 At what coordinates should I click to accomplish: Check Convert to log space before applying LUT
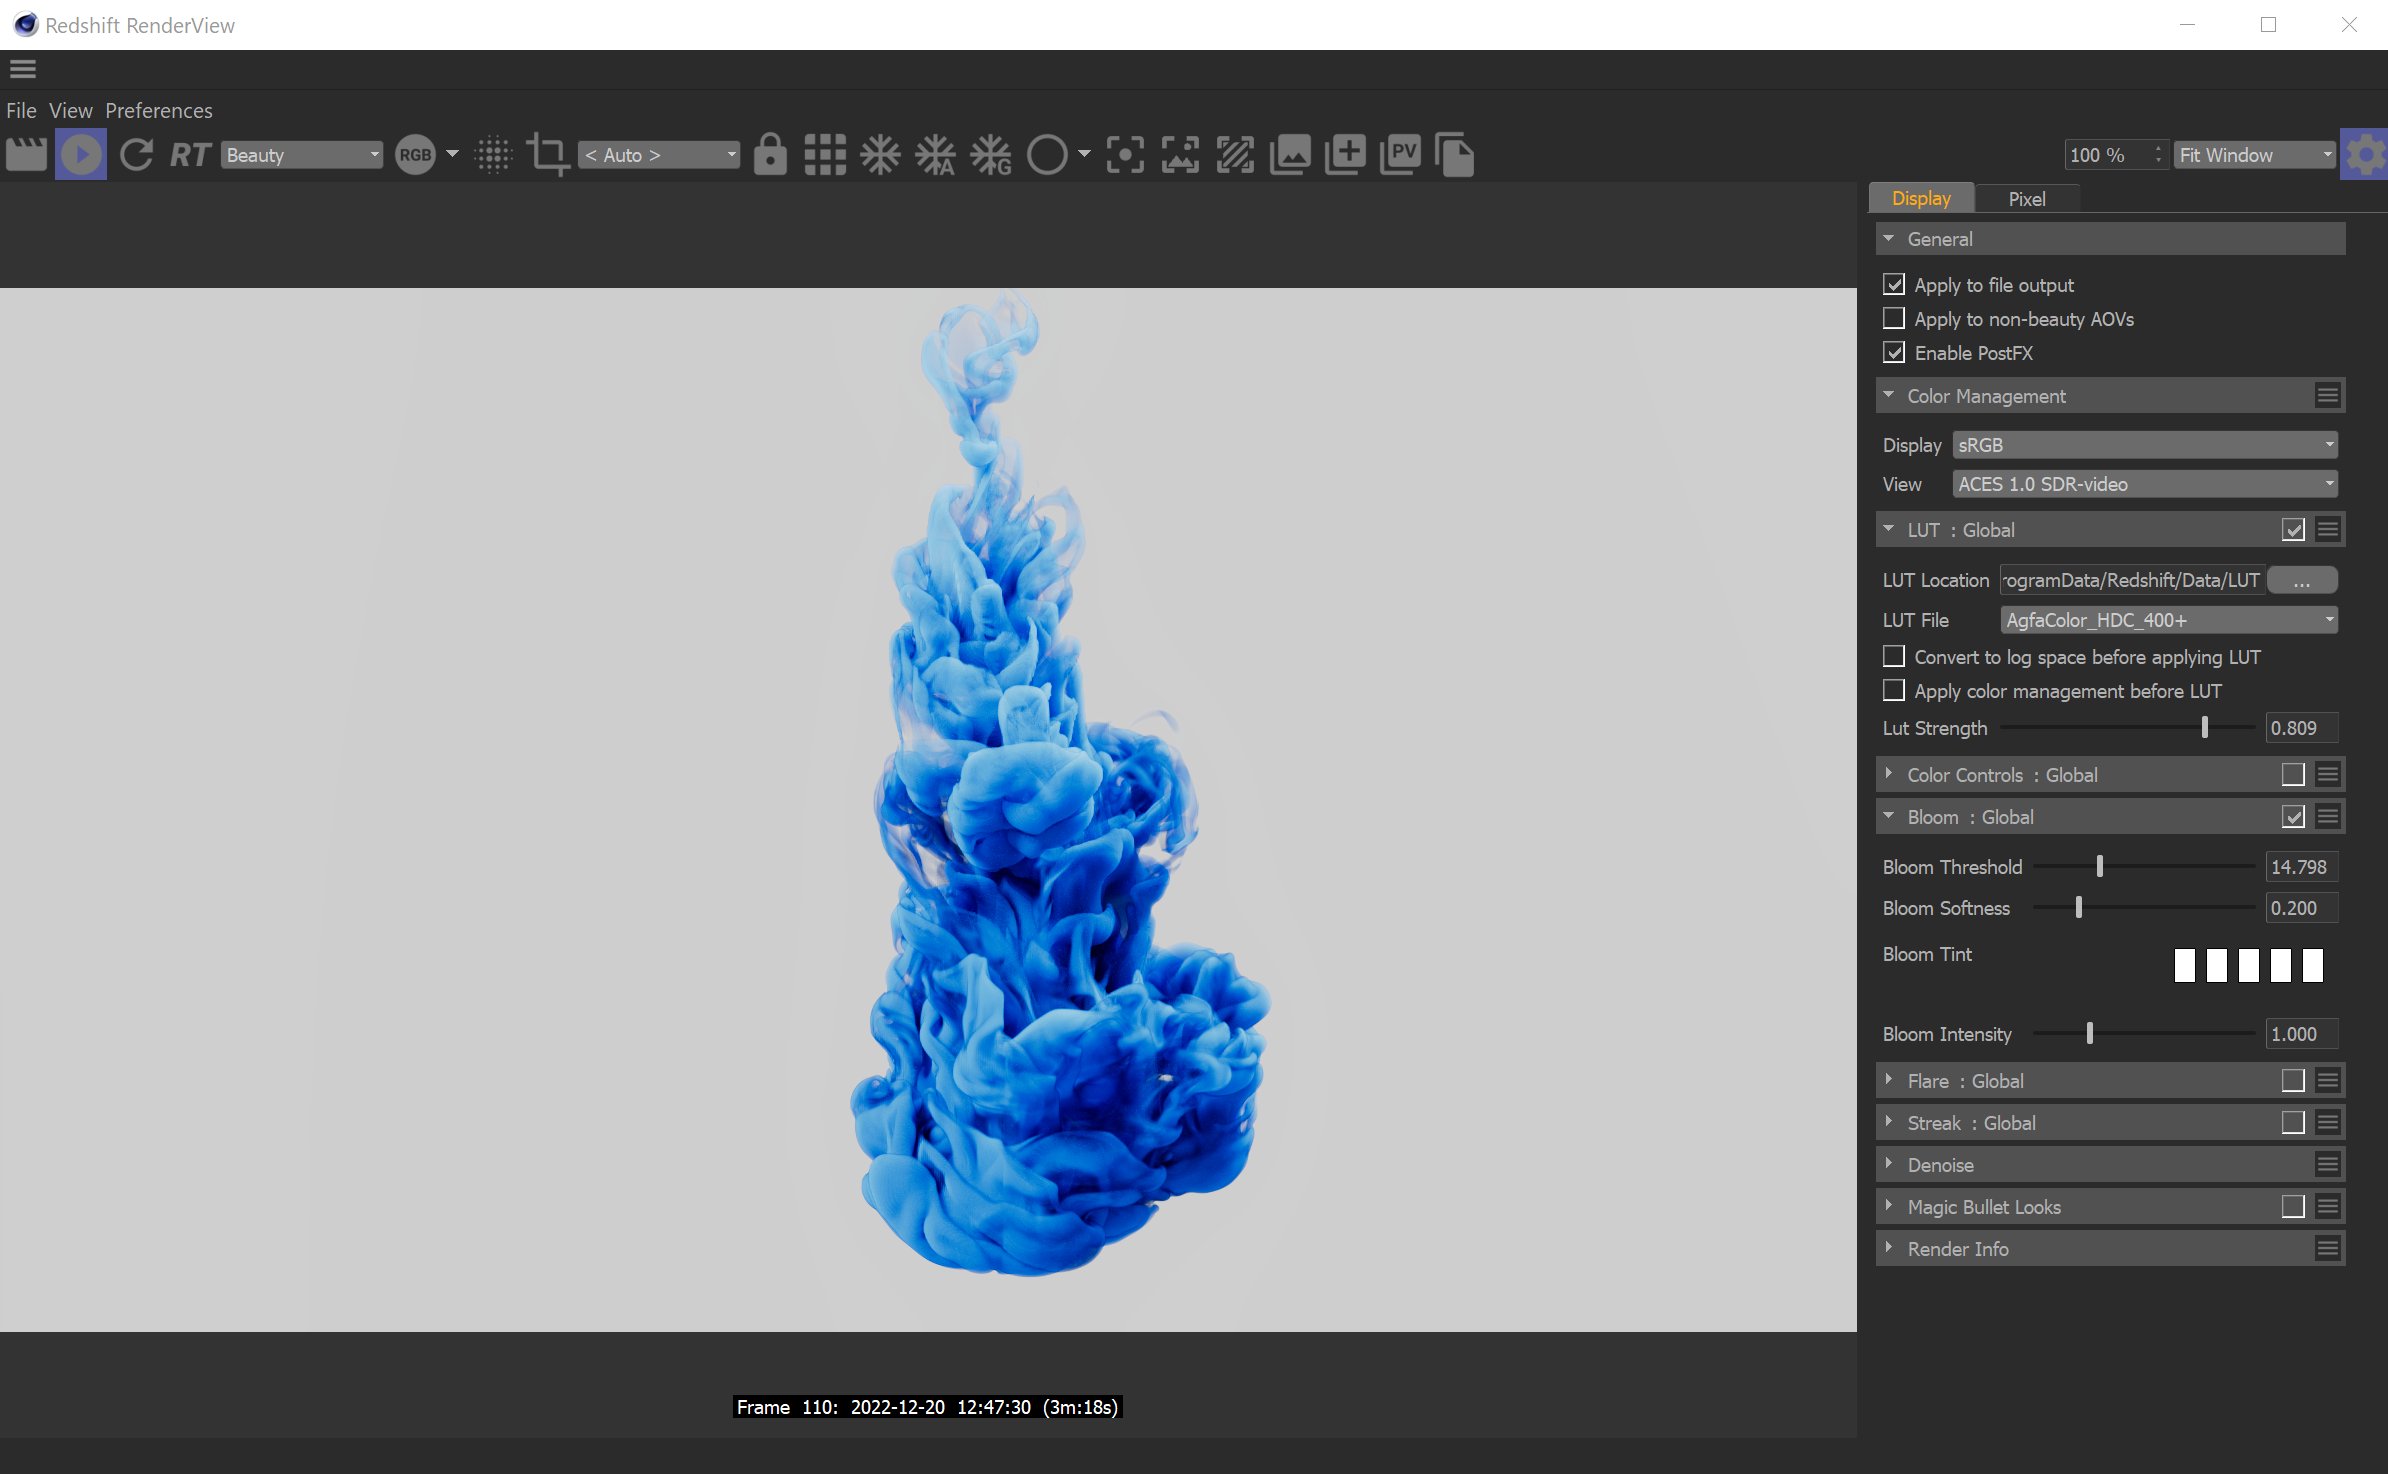point(1893,656)
